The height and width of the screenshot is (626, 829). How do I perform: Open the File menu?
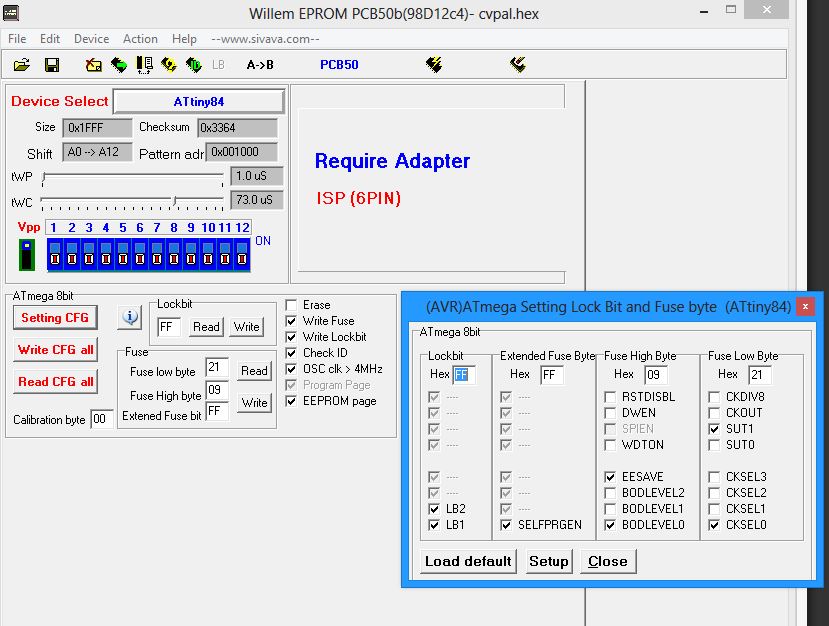coord(17,39)
